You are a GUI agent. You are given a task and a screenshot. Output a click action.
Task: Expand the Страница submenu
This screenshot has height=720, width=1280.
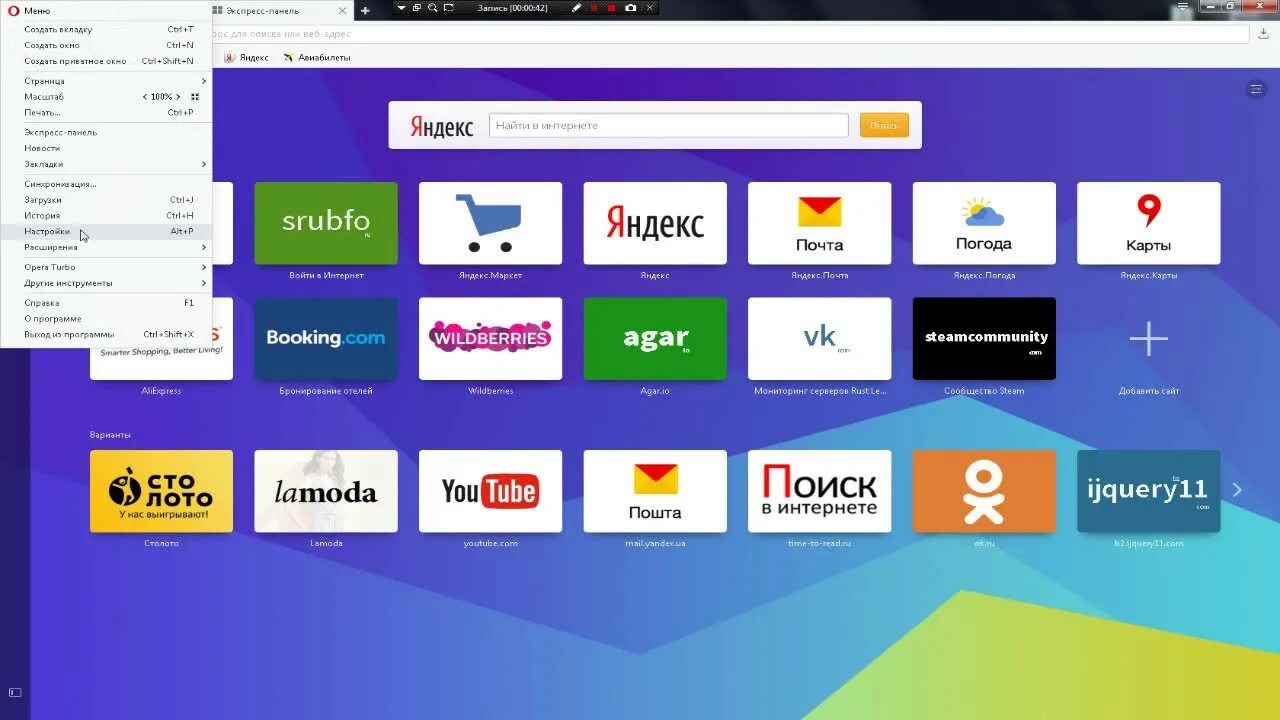click(x=106, y=81)
